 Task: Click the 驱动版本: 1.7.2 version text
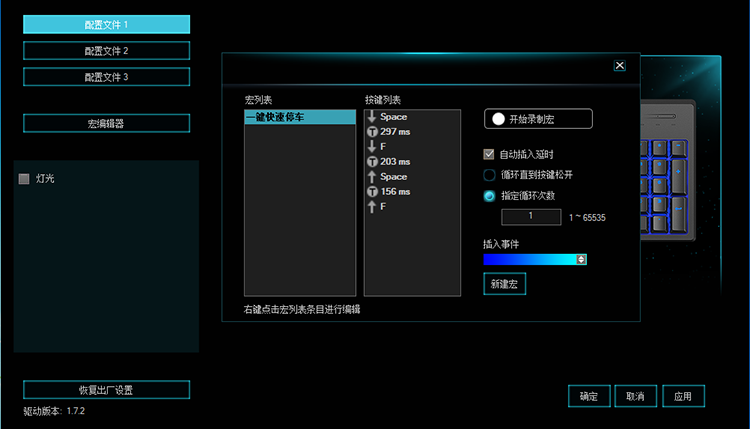click(54, 411)
